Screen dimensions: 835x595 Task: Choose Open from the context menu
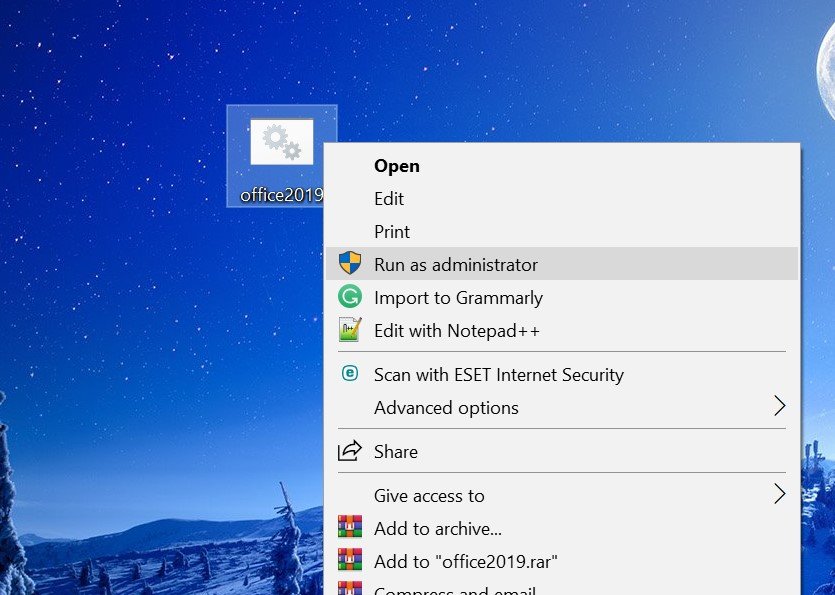pyautogui.click(x=562, y=166)
